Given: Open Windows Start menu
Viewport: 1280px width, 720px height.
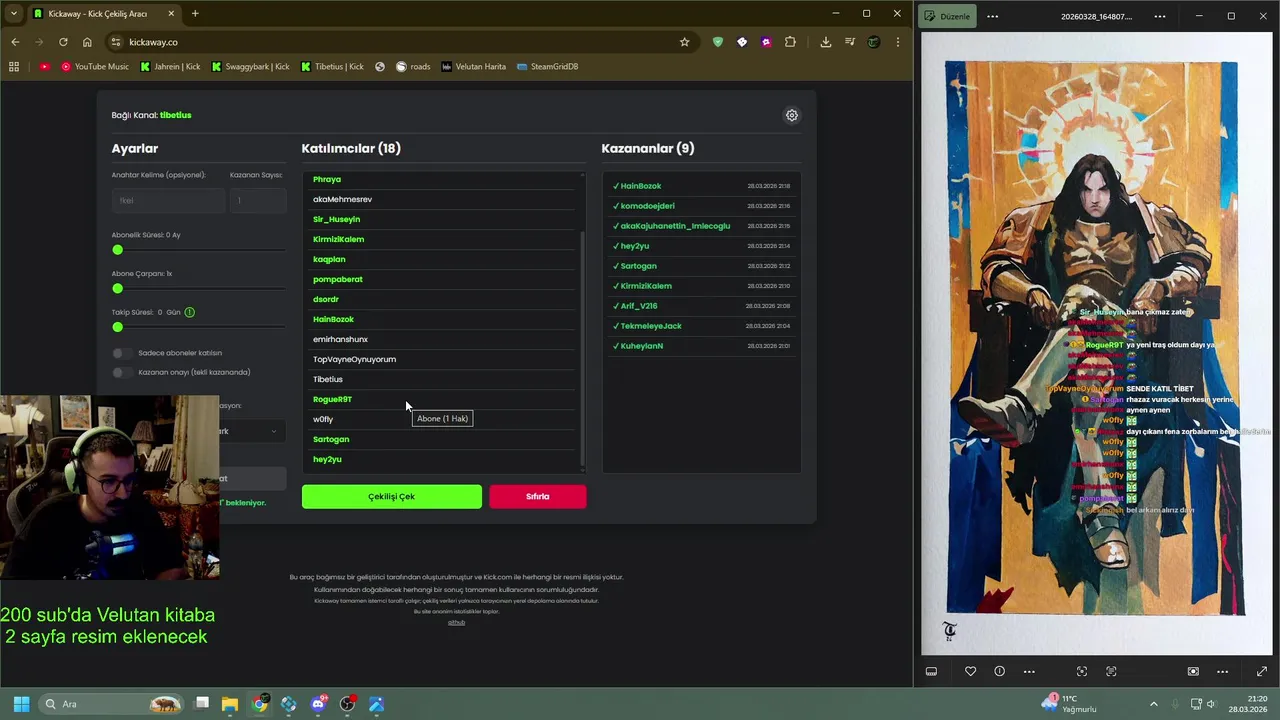Looking at the screenshot, I should coord(21,704).
